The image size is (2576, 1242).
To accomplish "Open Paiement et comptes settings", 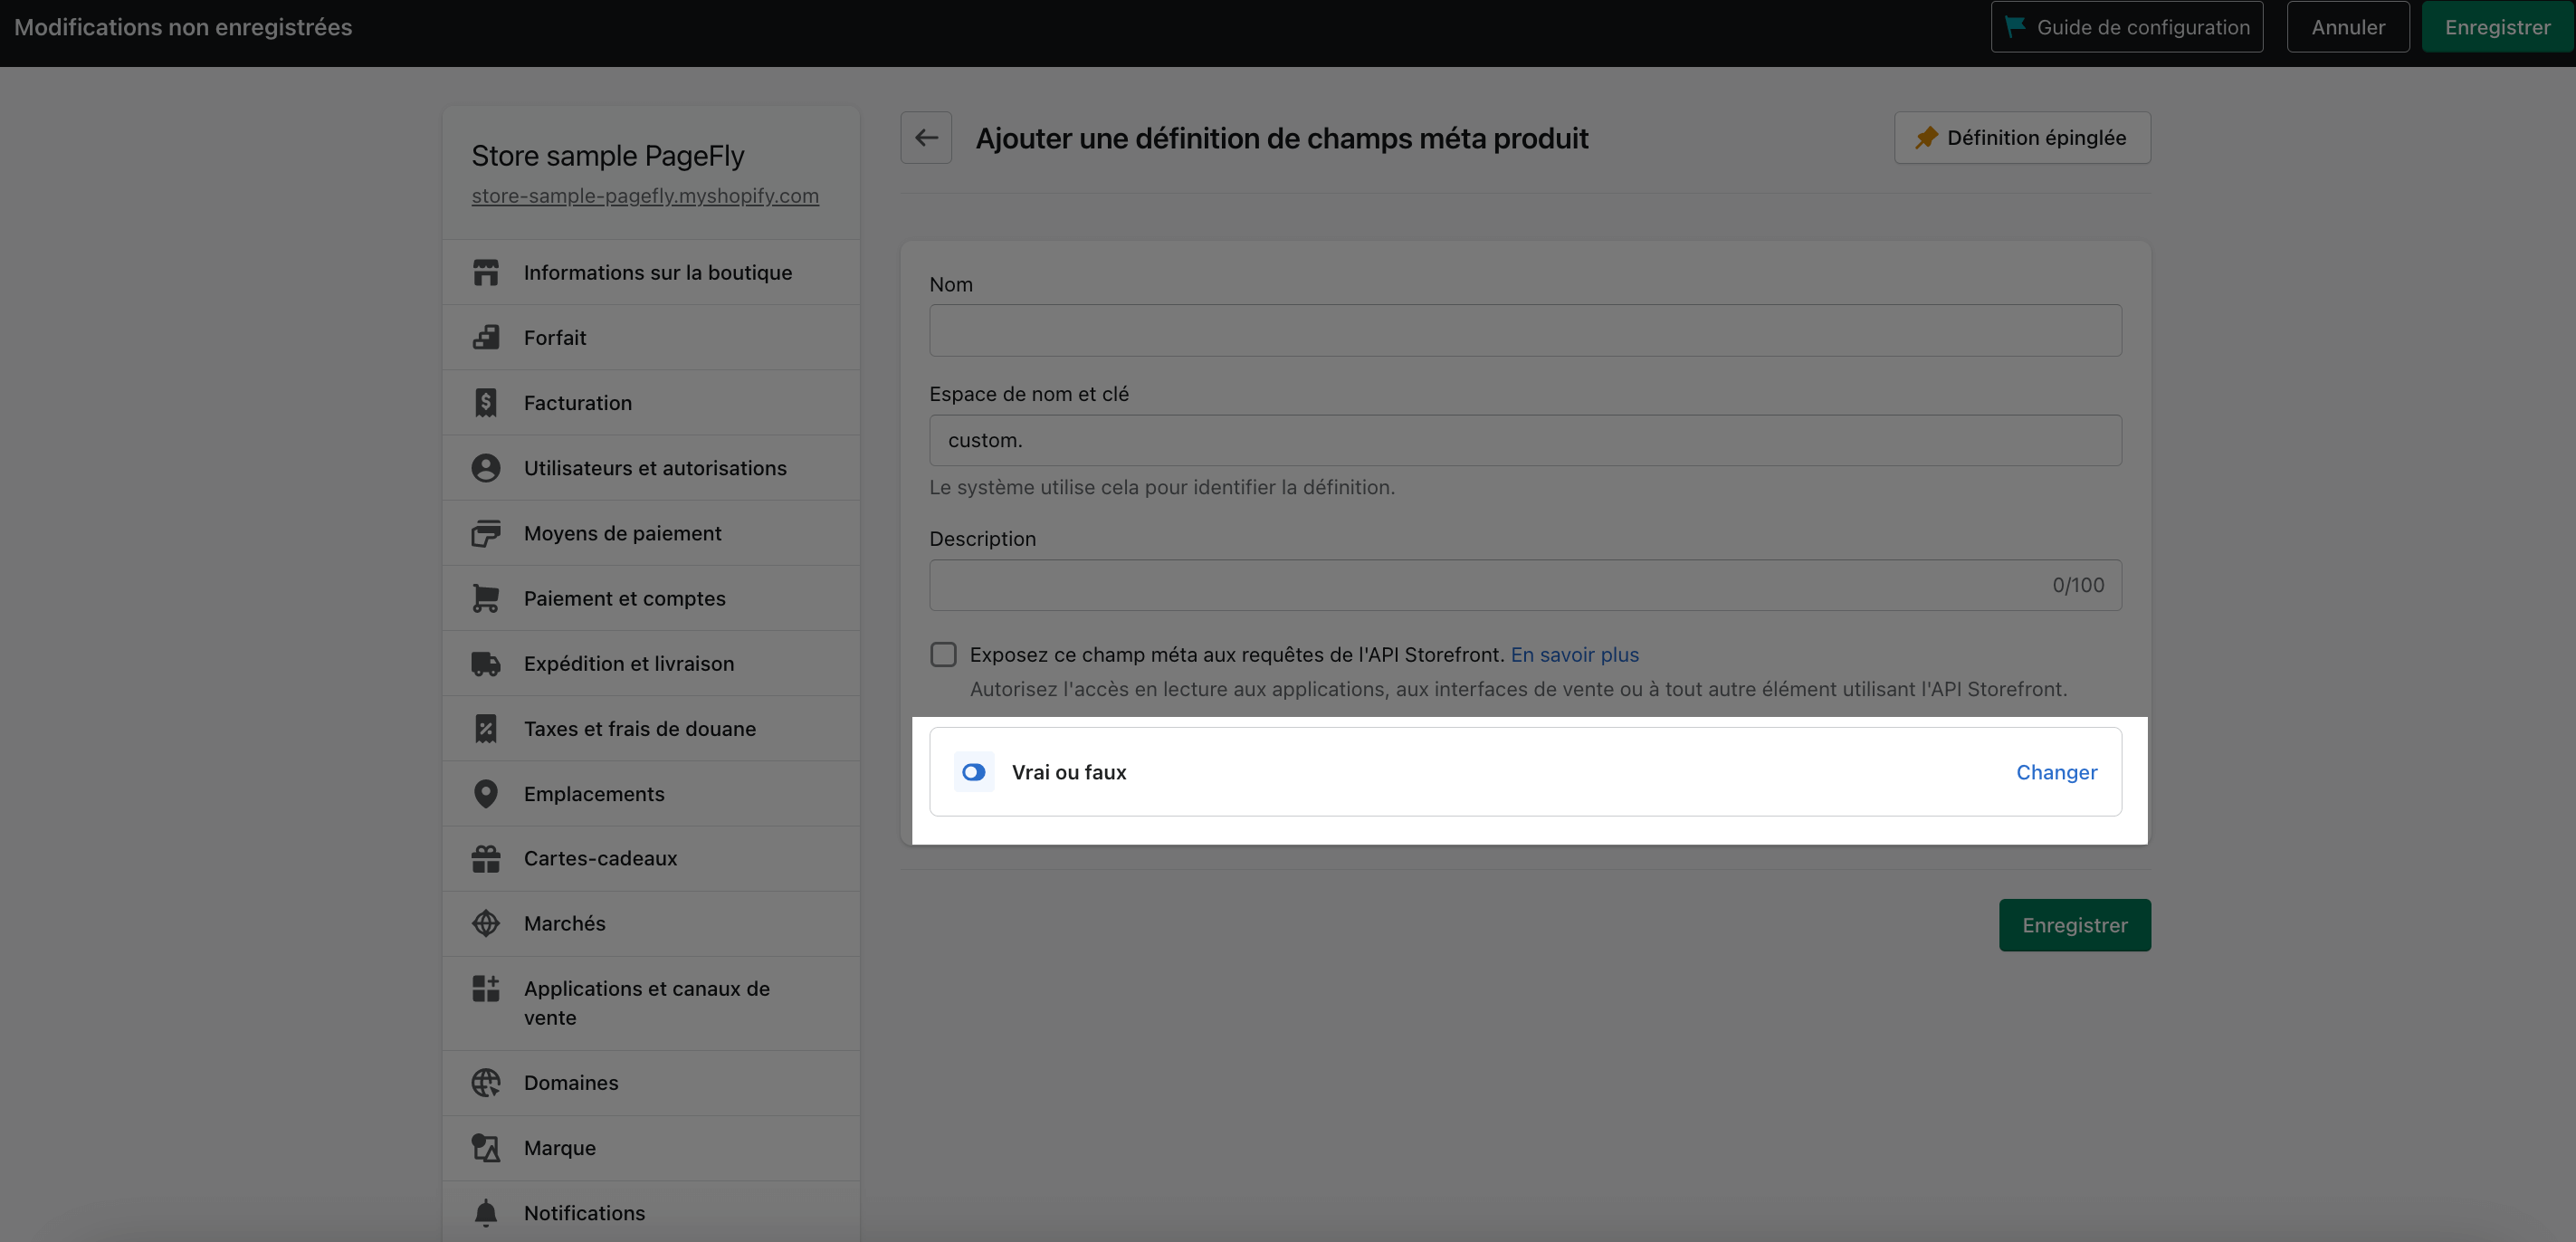I will click(x=651, y=598).
